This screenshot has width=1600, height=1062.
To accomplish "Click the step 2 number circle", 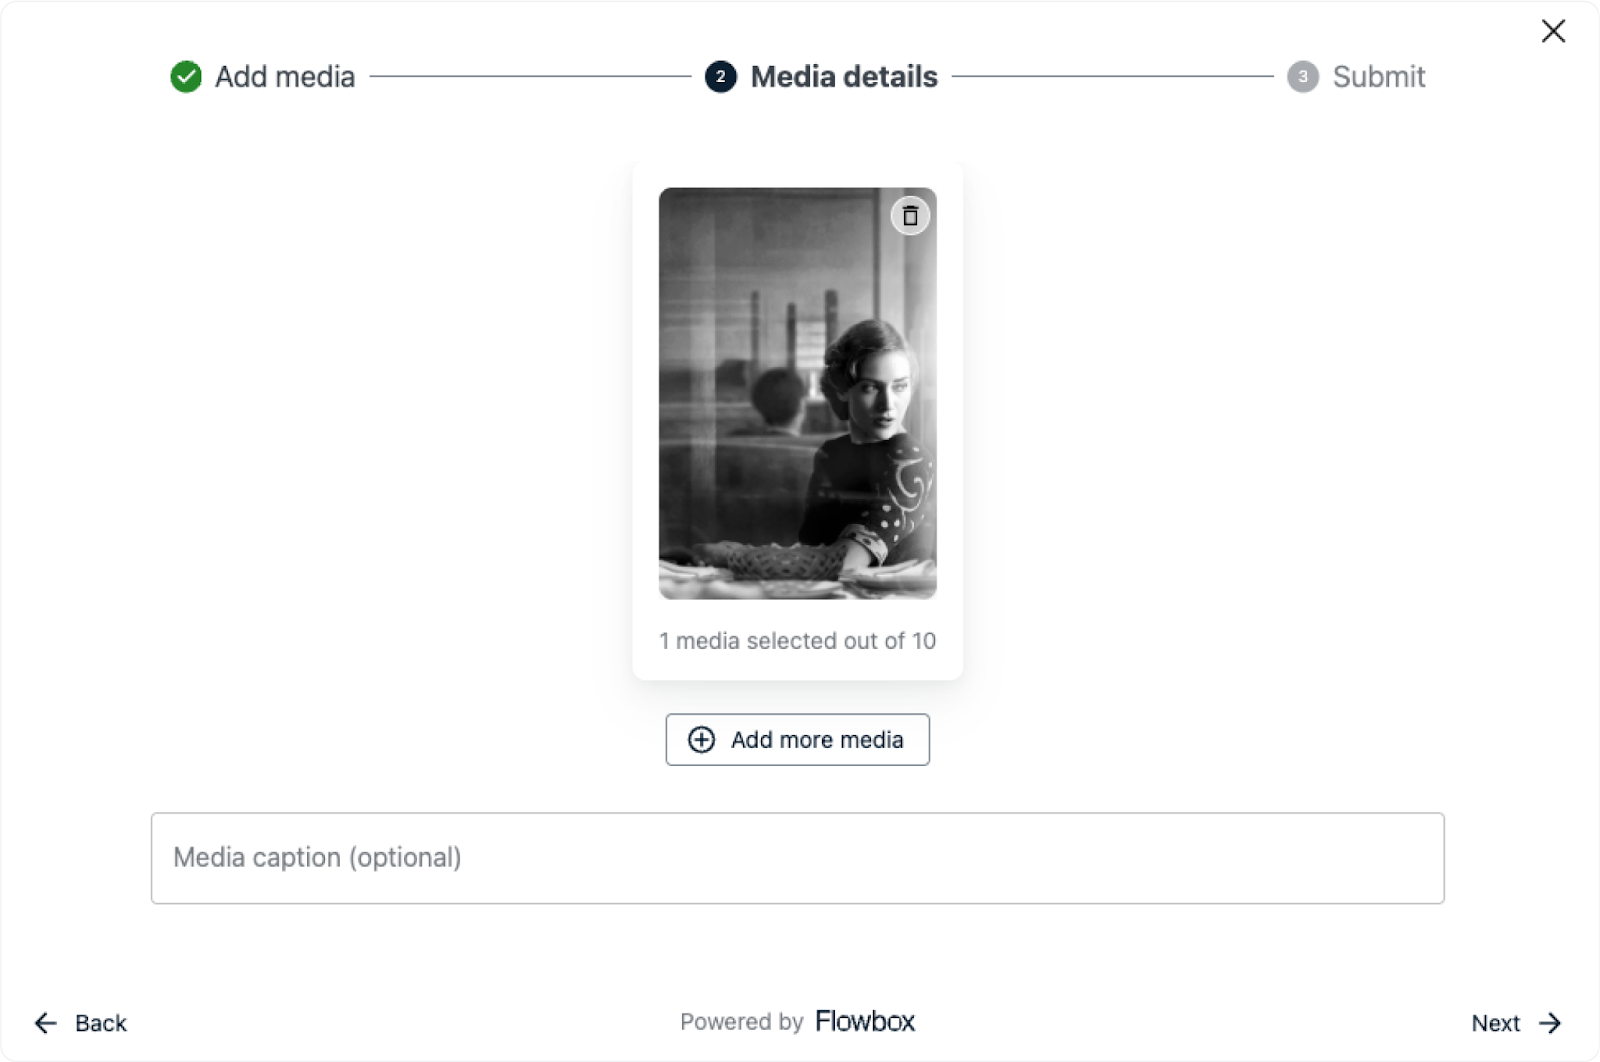I will point(720,77).
